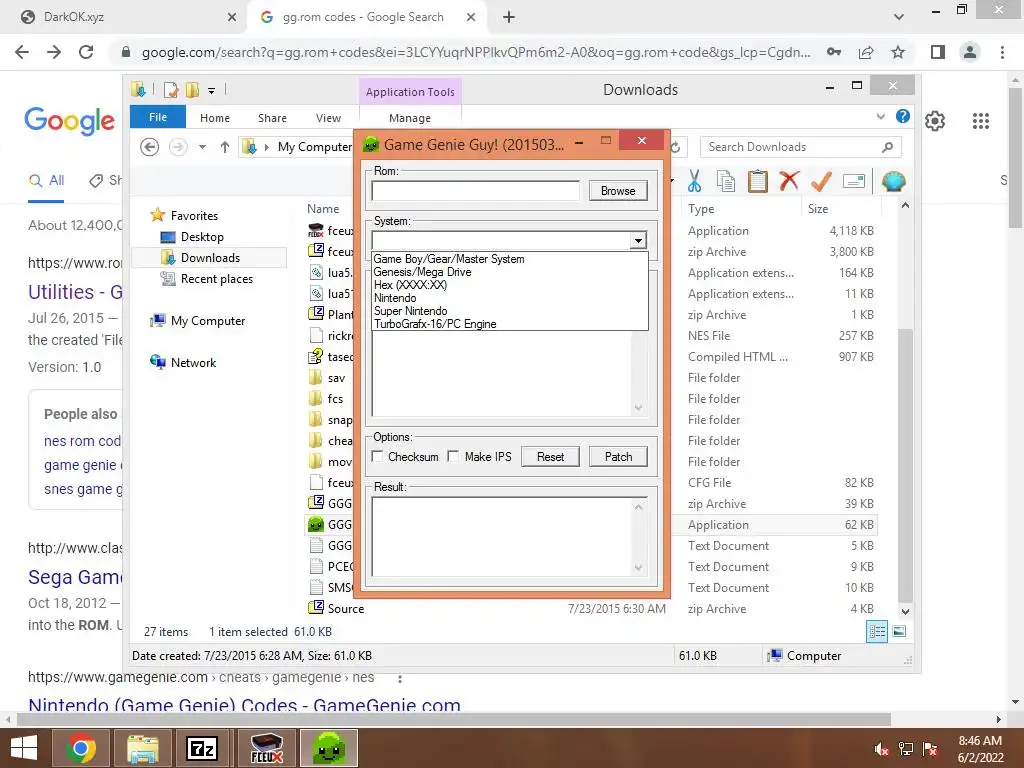The height and width of the screenshot is (768, 1024).
Task: Click the Rename toolbar icon
Action: (854, 181)
